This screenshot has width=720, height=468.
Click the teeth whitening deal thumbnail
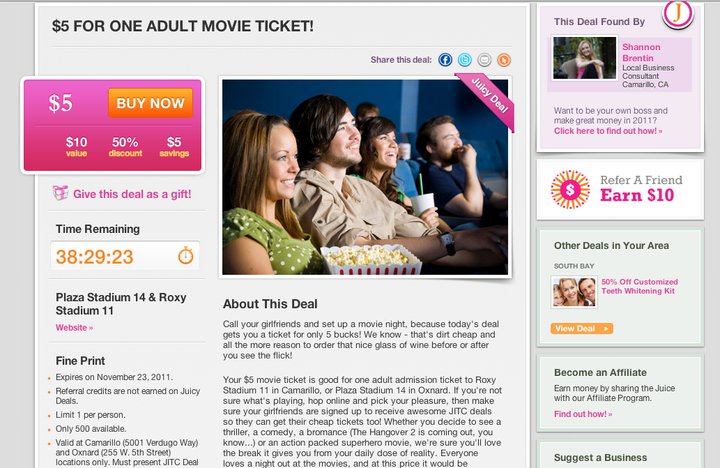point(574,292)
